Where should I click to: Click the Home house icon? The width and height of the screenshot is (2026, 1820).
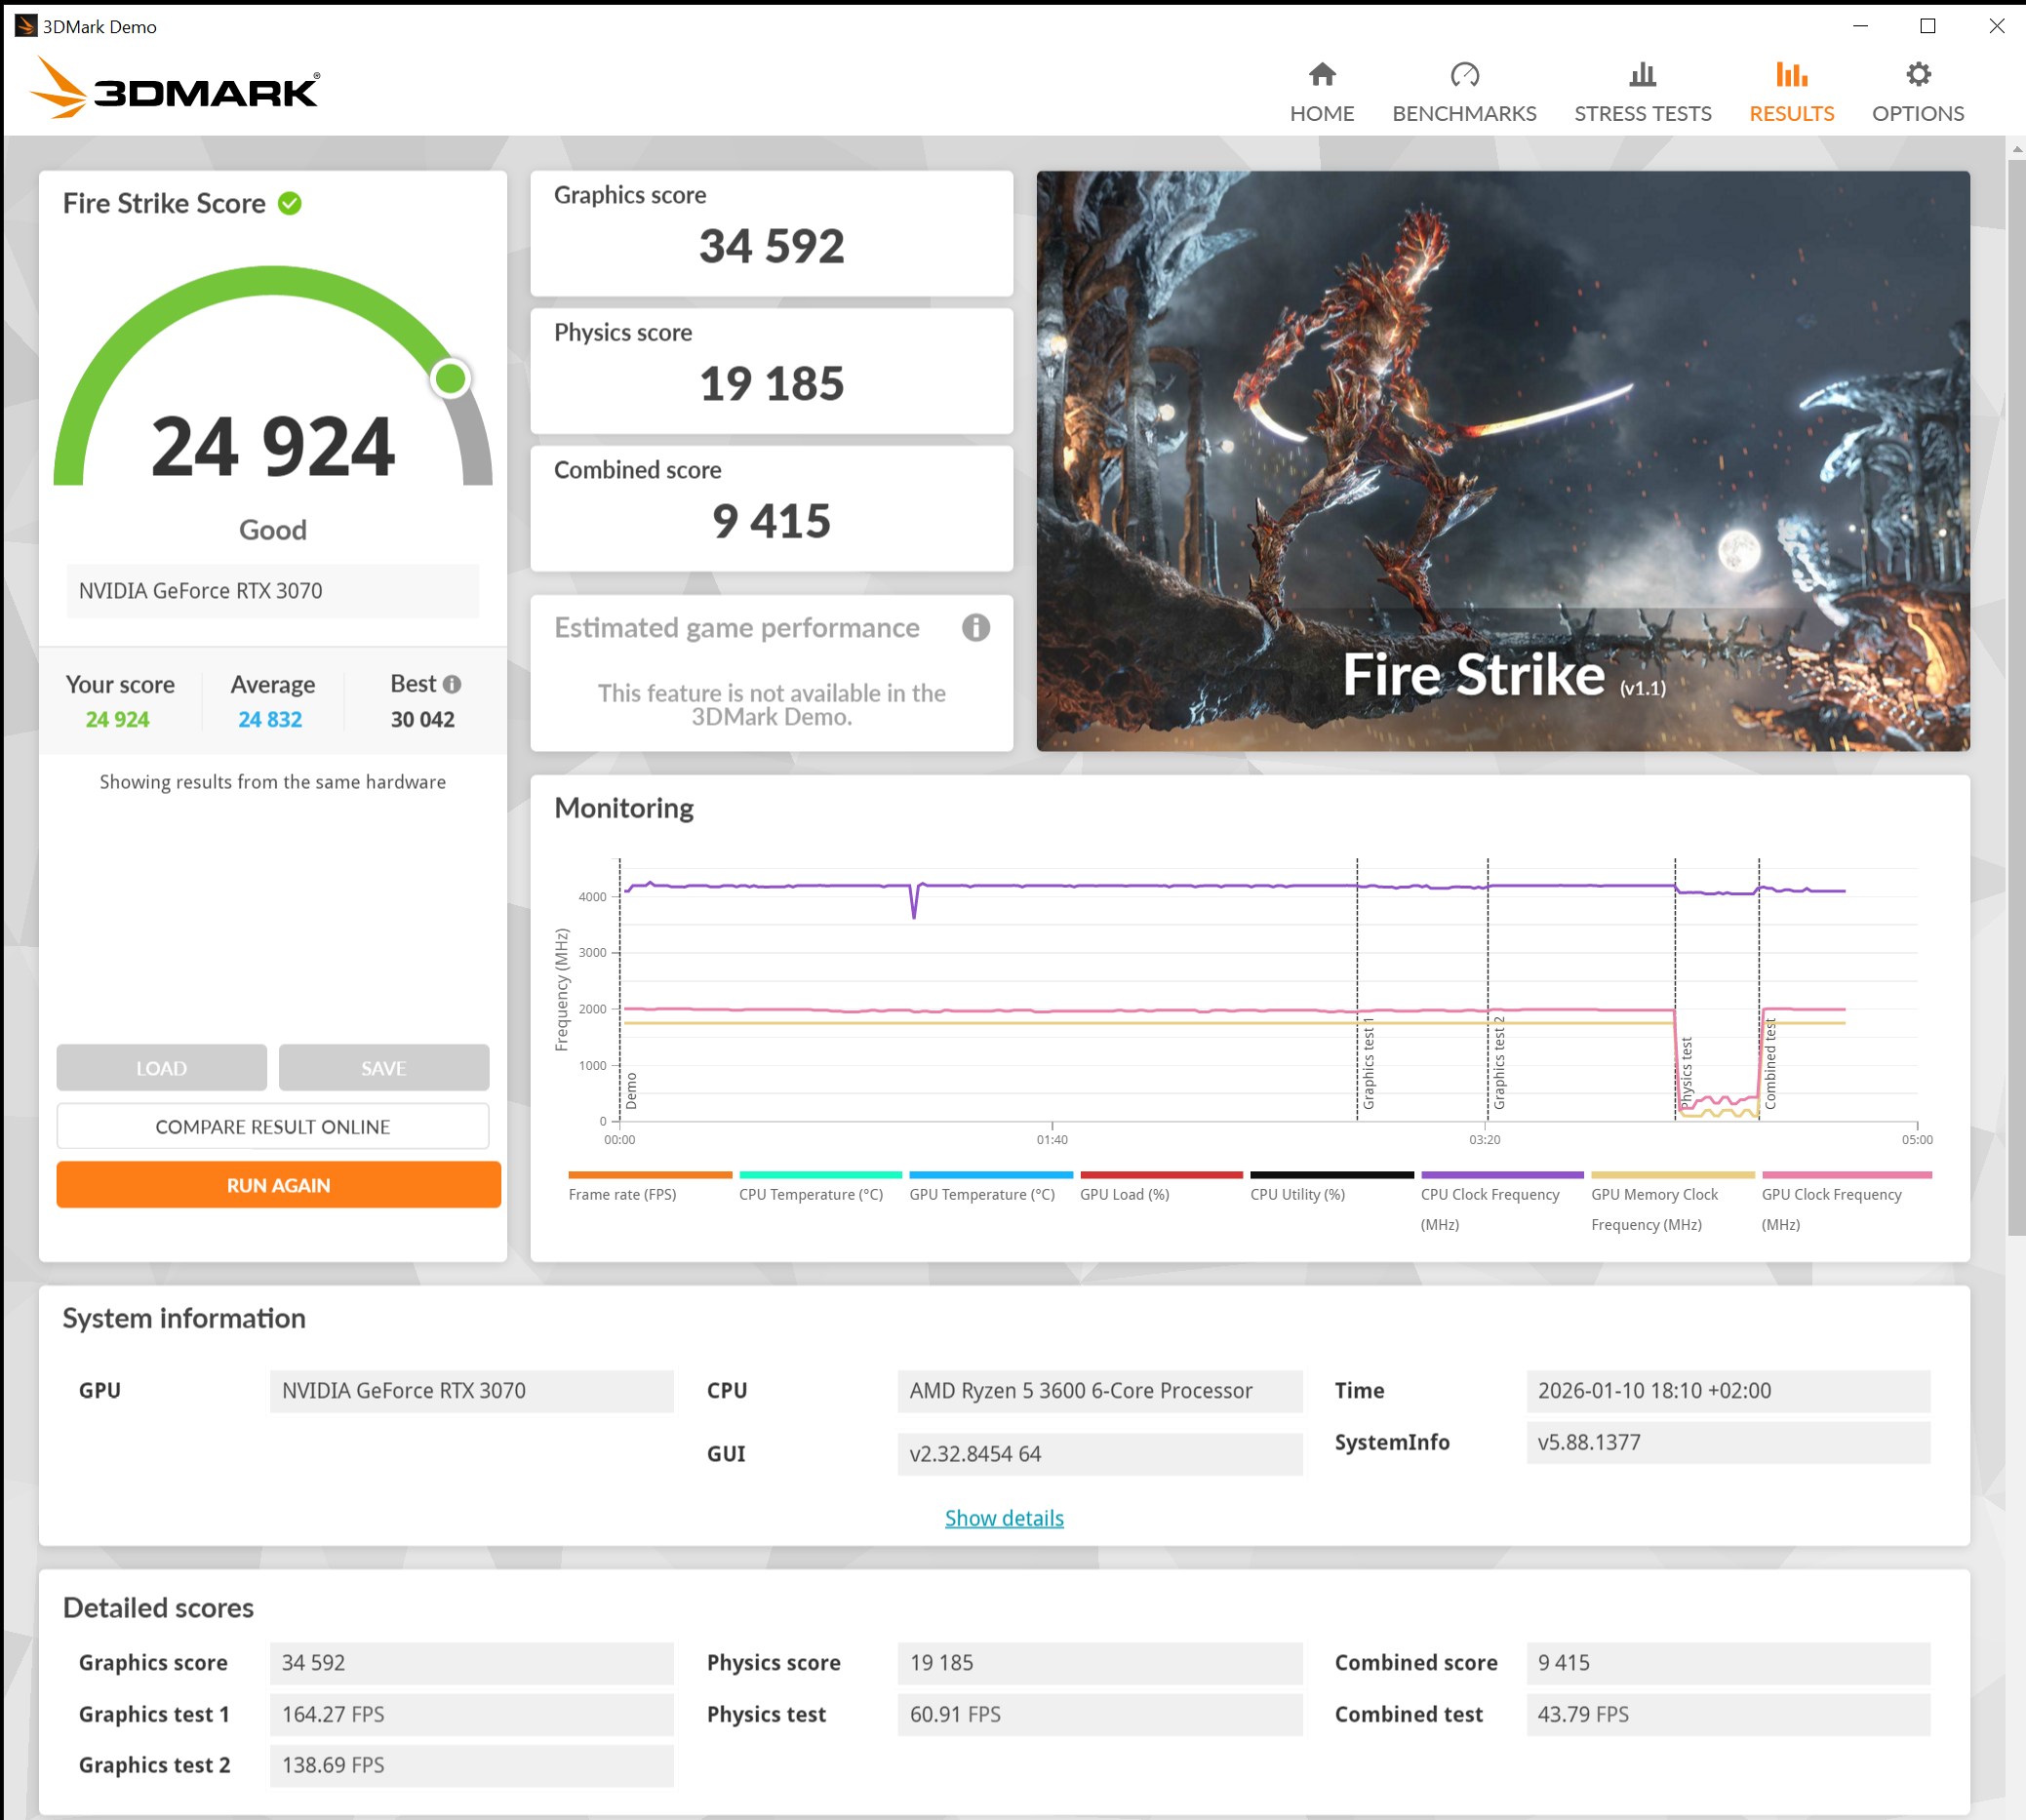(x=1321, y=75)
